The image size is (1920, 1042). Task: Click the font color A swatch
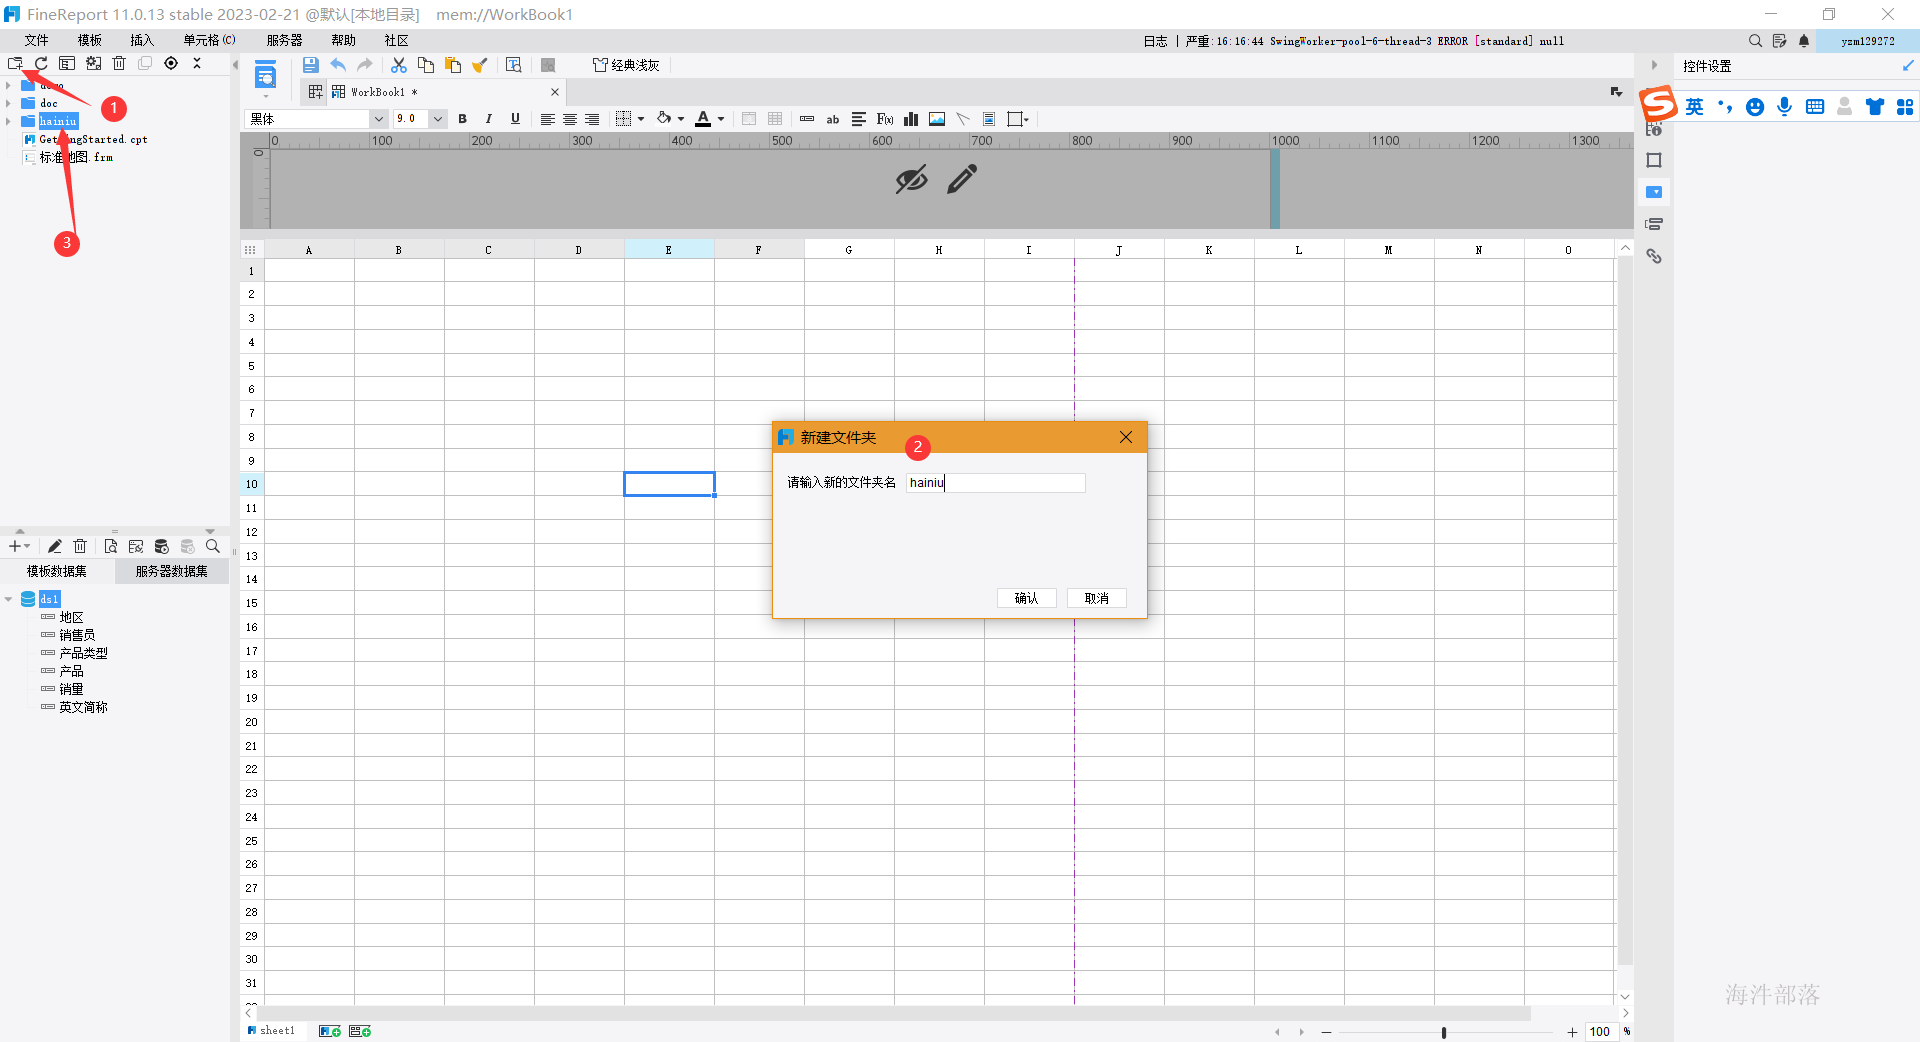click(703, 119)
